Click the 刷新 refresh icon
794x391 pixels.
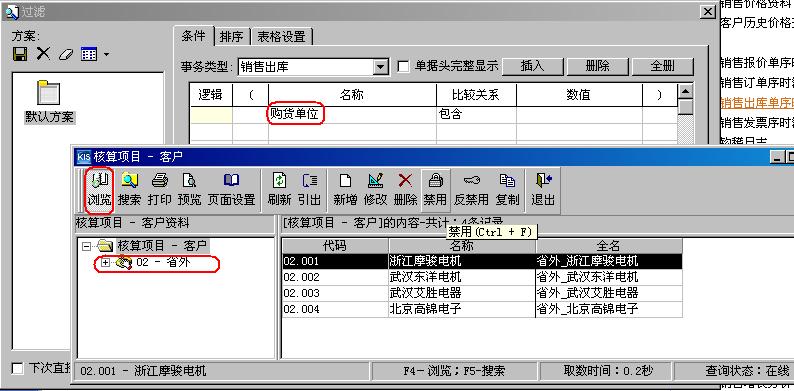(280, 189)
